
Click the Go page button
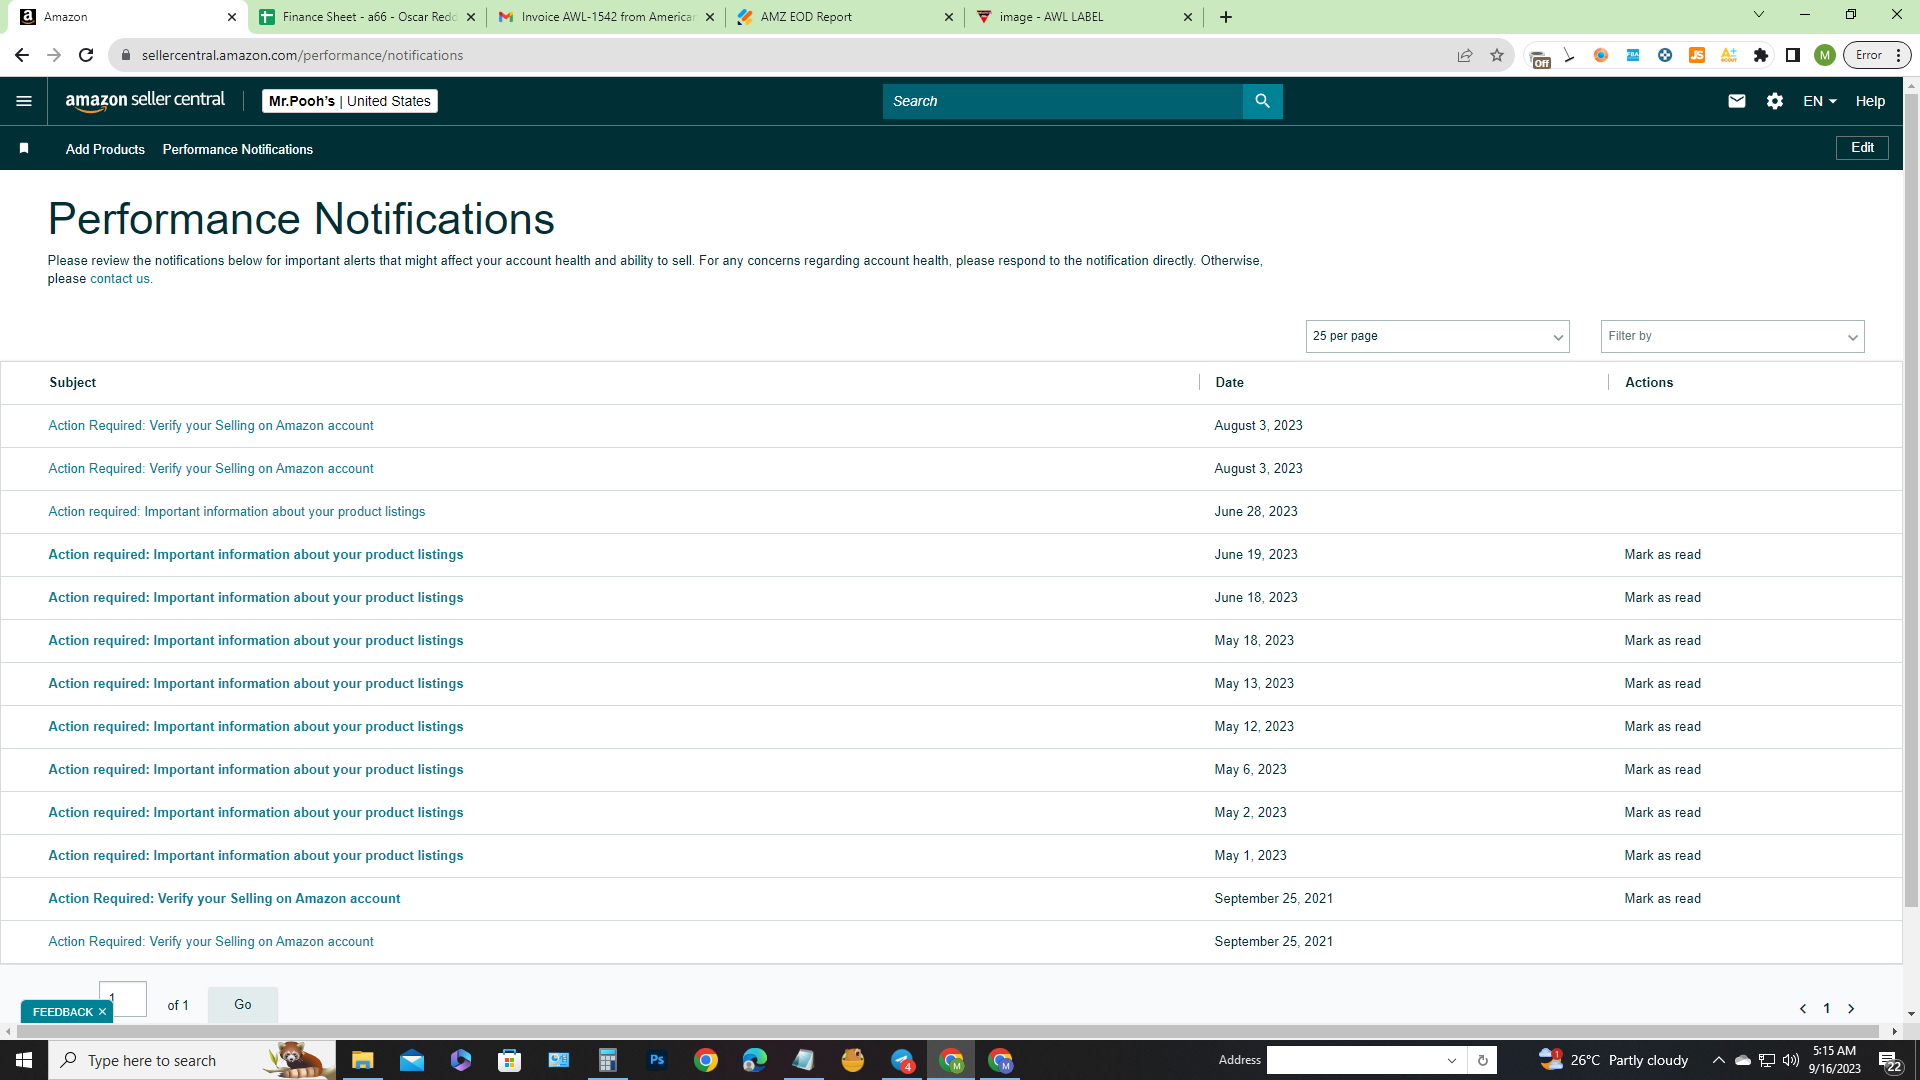tap(243, 1005)
